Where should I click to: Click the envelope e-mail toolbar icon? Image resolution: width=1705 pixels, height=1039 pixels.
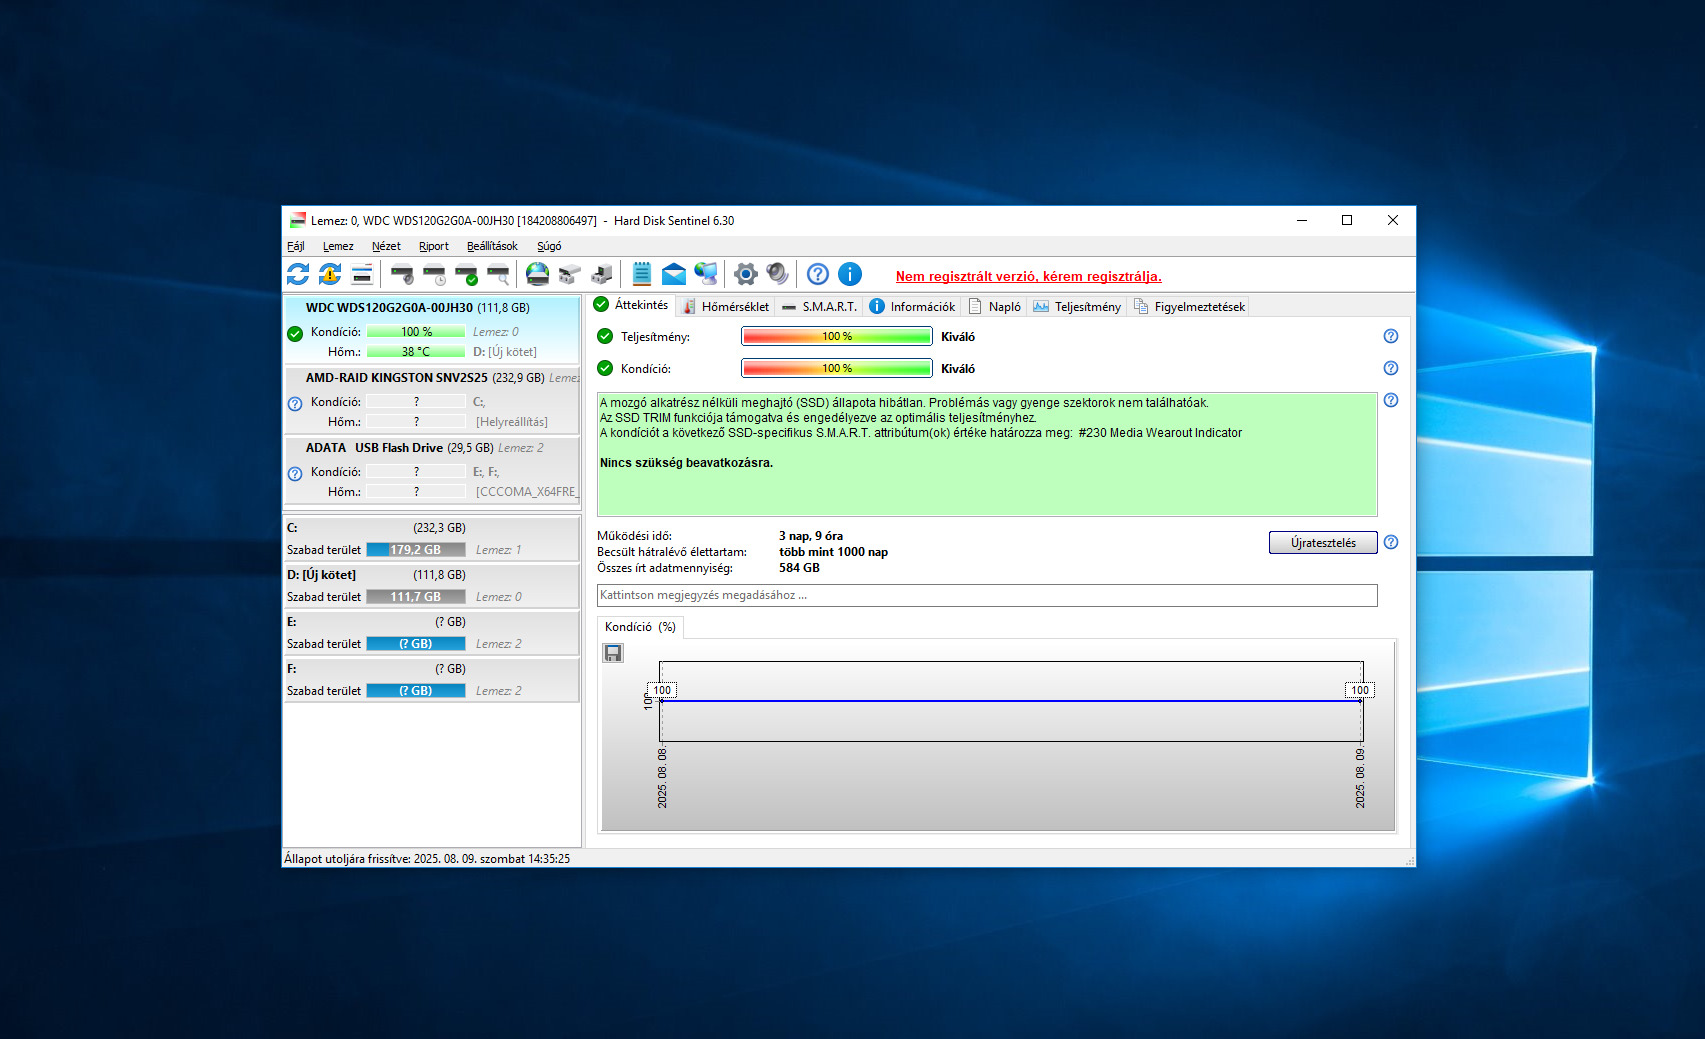674,274
